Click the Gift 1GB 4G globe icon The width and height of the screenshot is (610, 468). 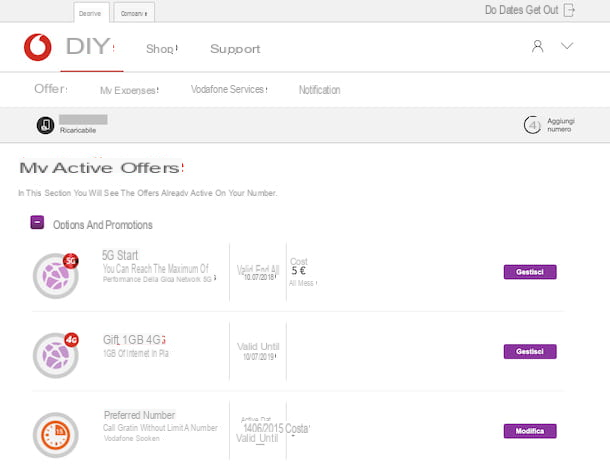click(56, 355)
